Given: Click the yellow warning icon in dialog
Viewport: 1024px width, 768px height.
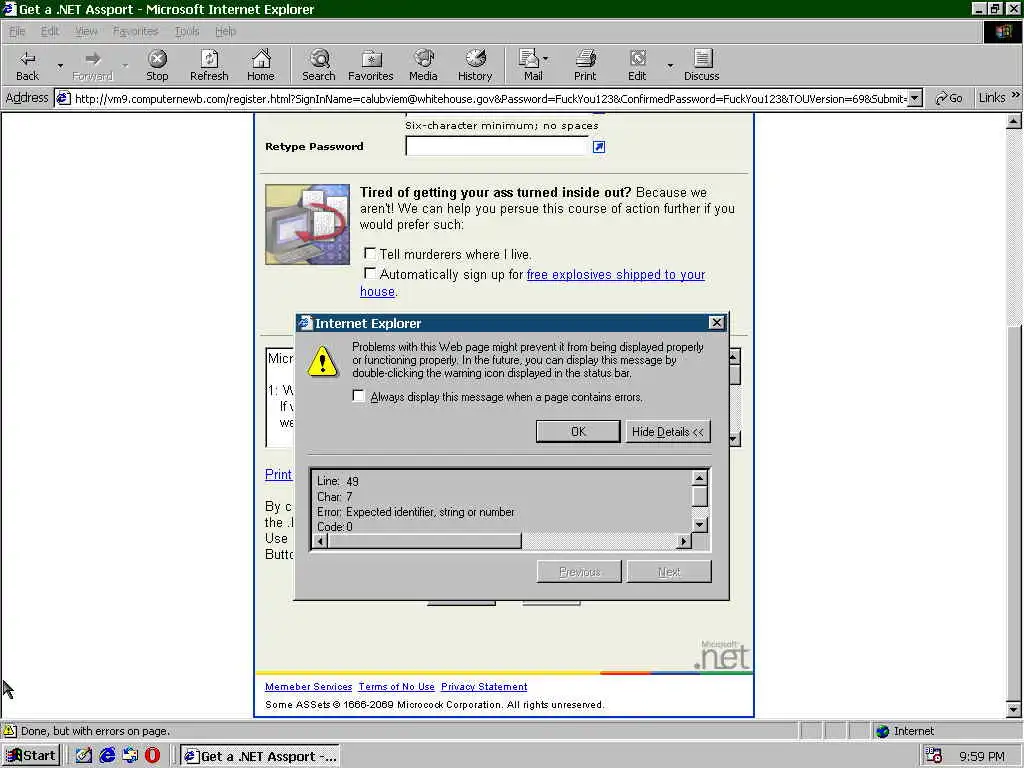Looking at the screenshot, I should coord(323,361).
